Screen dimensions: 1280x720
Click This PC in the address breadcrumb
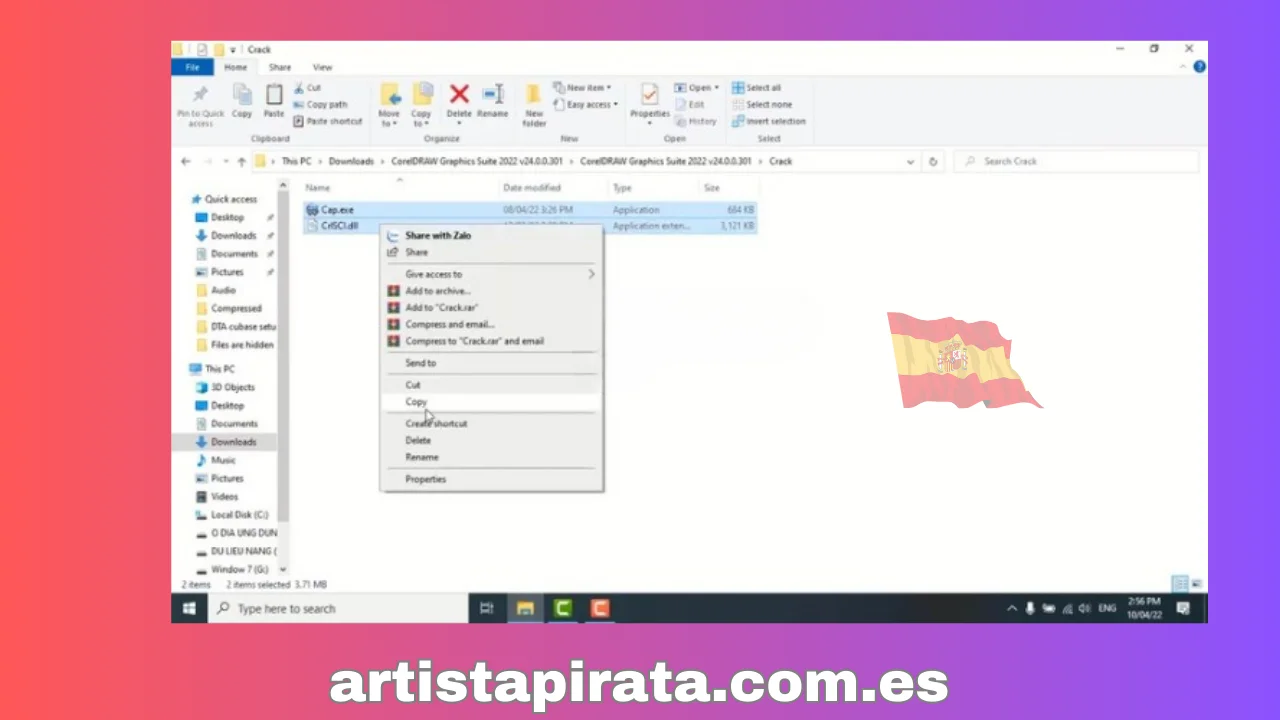297,161
